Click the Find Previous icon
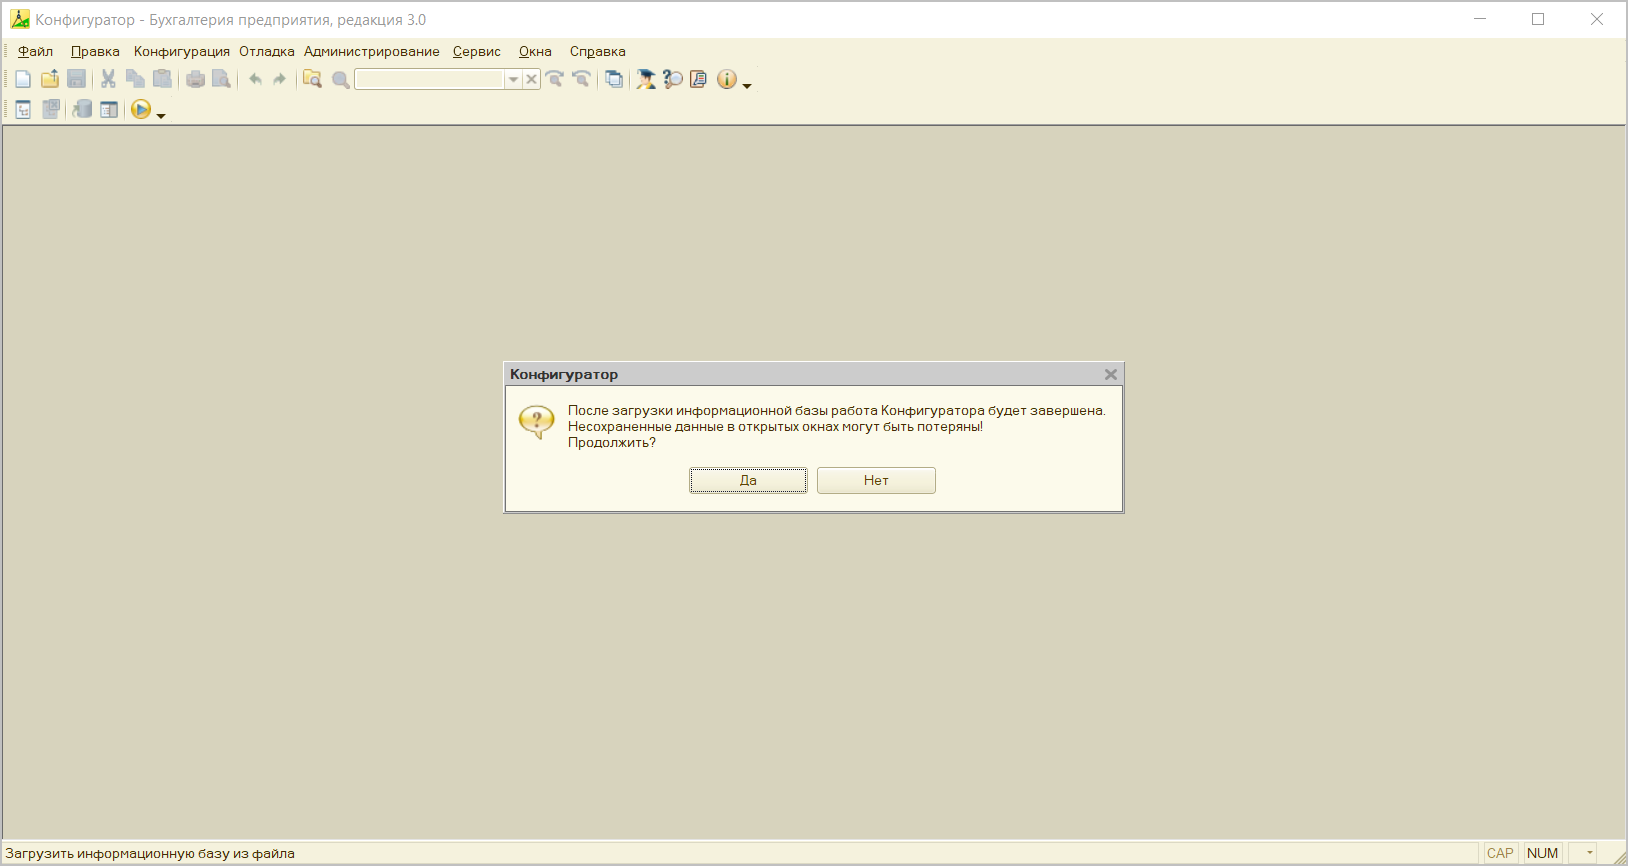This screenshot has width=1628, height=866. (x=581, y=80)
